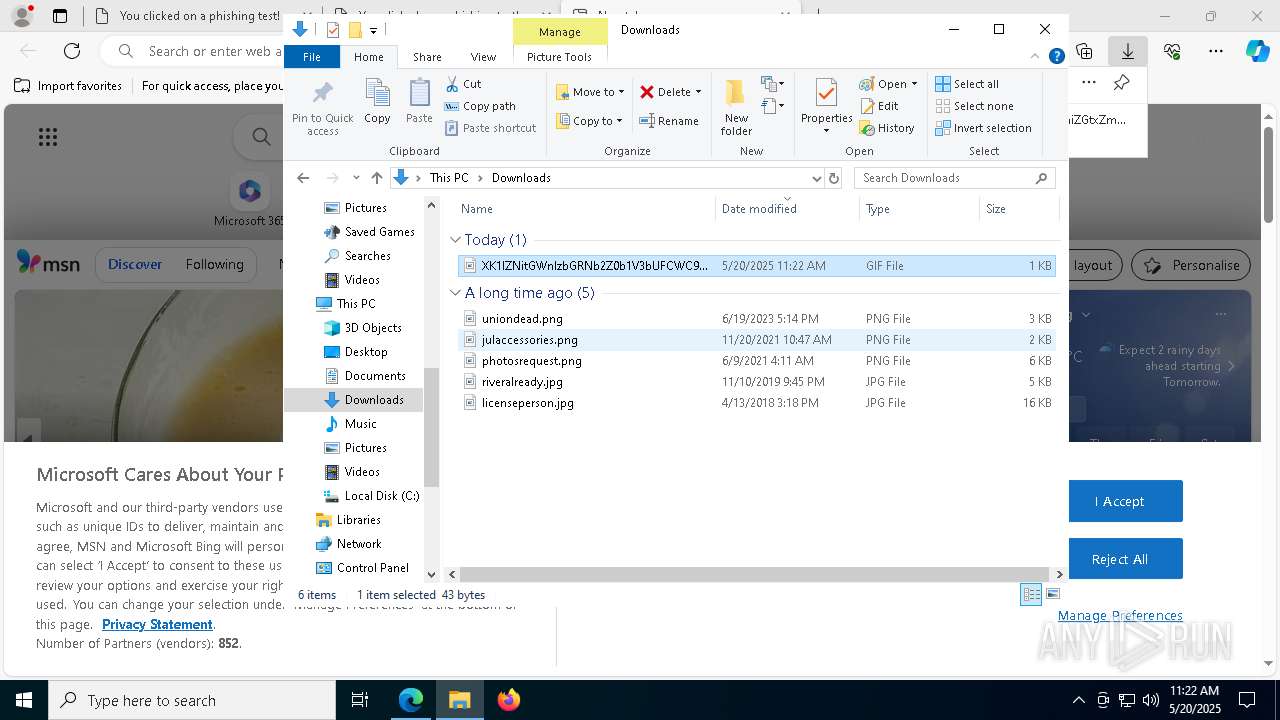Open the Privacy Statement link
The width and height of the screenshot is (1280, 720).
[157, 624]
